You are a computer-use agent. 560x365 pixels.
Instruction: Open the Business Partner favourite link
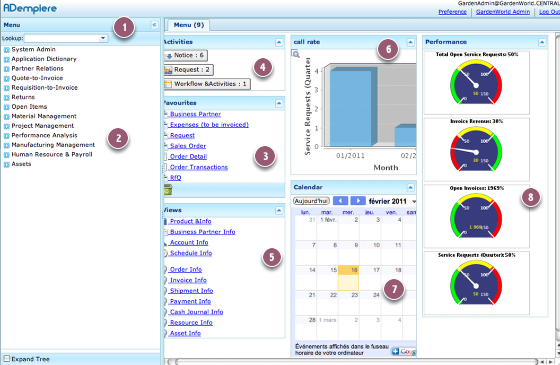pos(195,114)
